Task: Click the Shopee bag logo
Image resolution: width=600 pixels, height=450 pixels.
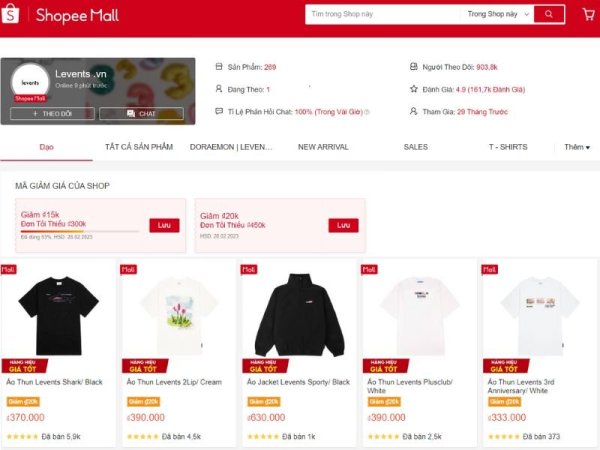Action: tap(10, 14)
